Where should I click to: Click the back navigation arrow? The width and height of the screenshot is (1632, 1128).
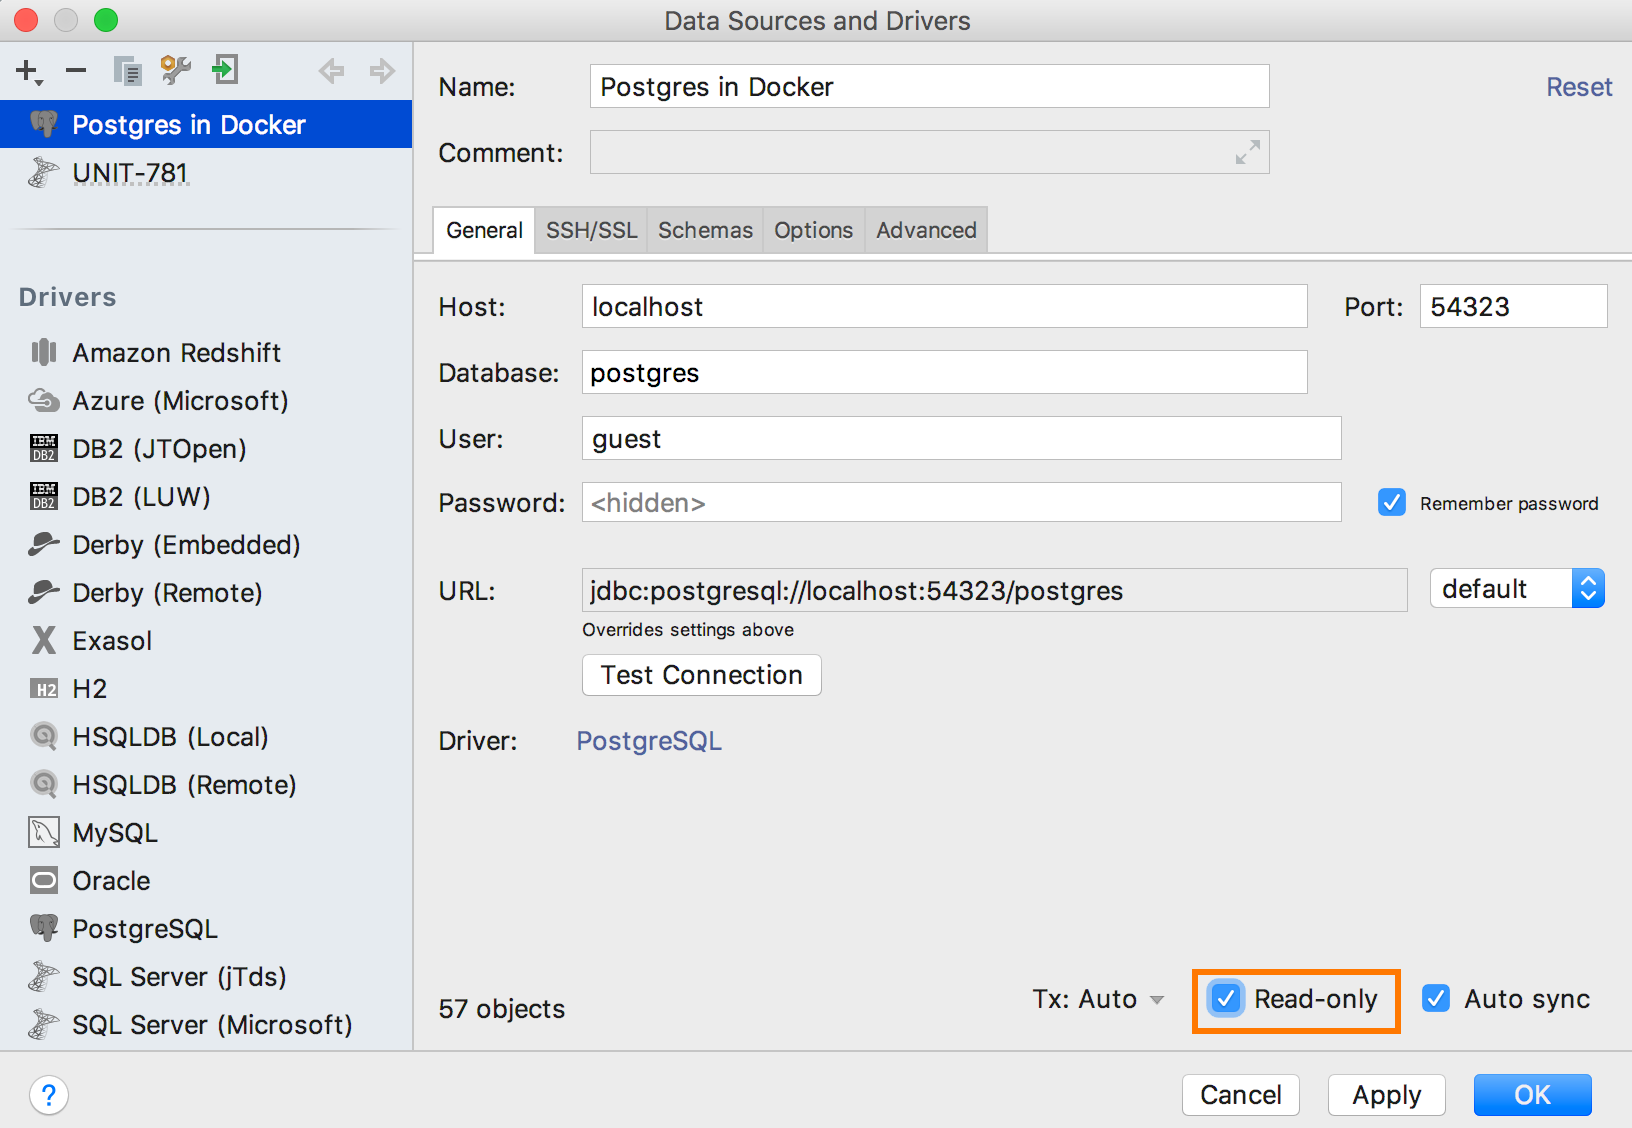331,71
